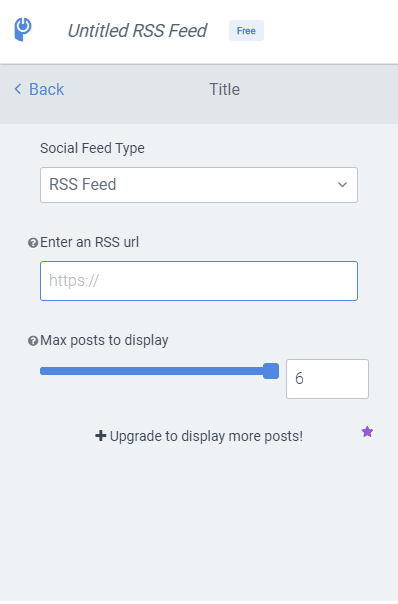
Task: Click the POWR logo icon
Action: point(23,29)
